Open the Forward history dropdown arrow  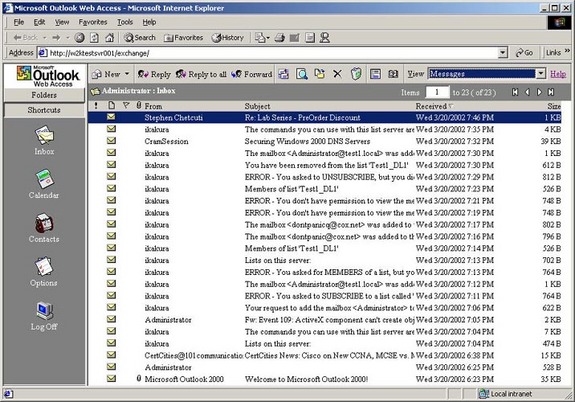click(67, 37)
